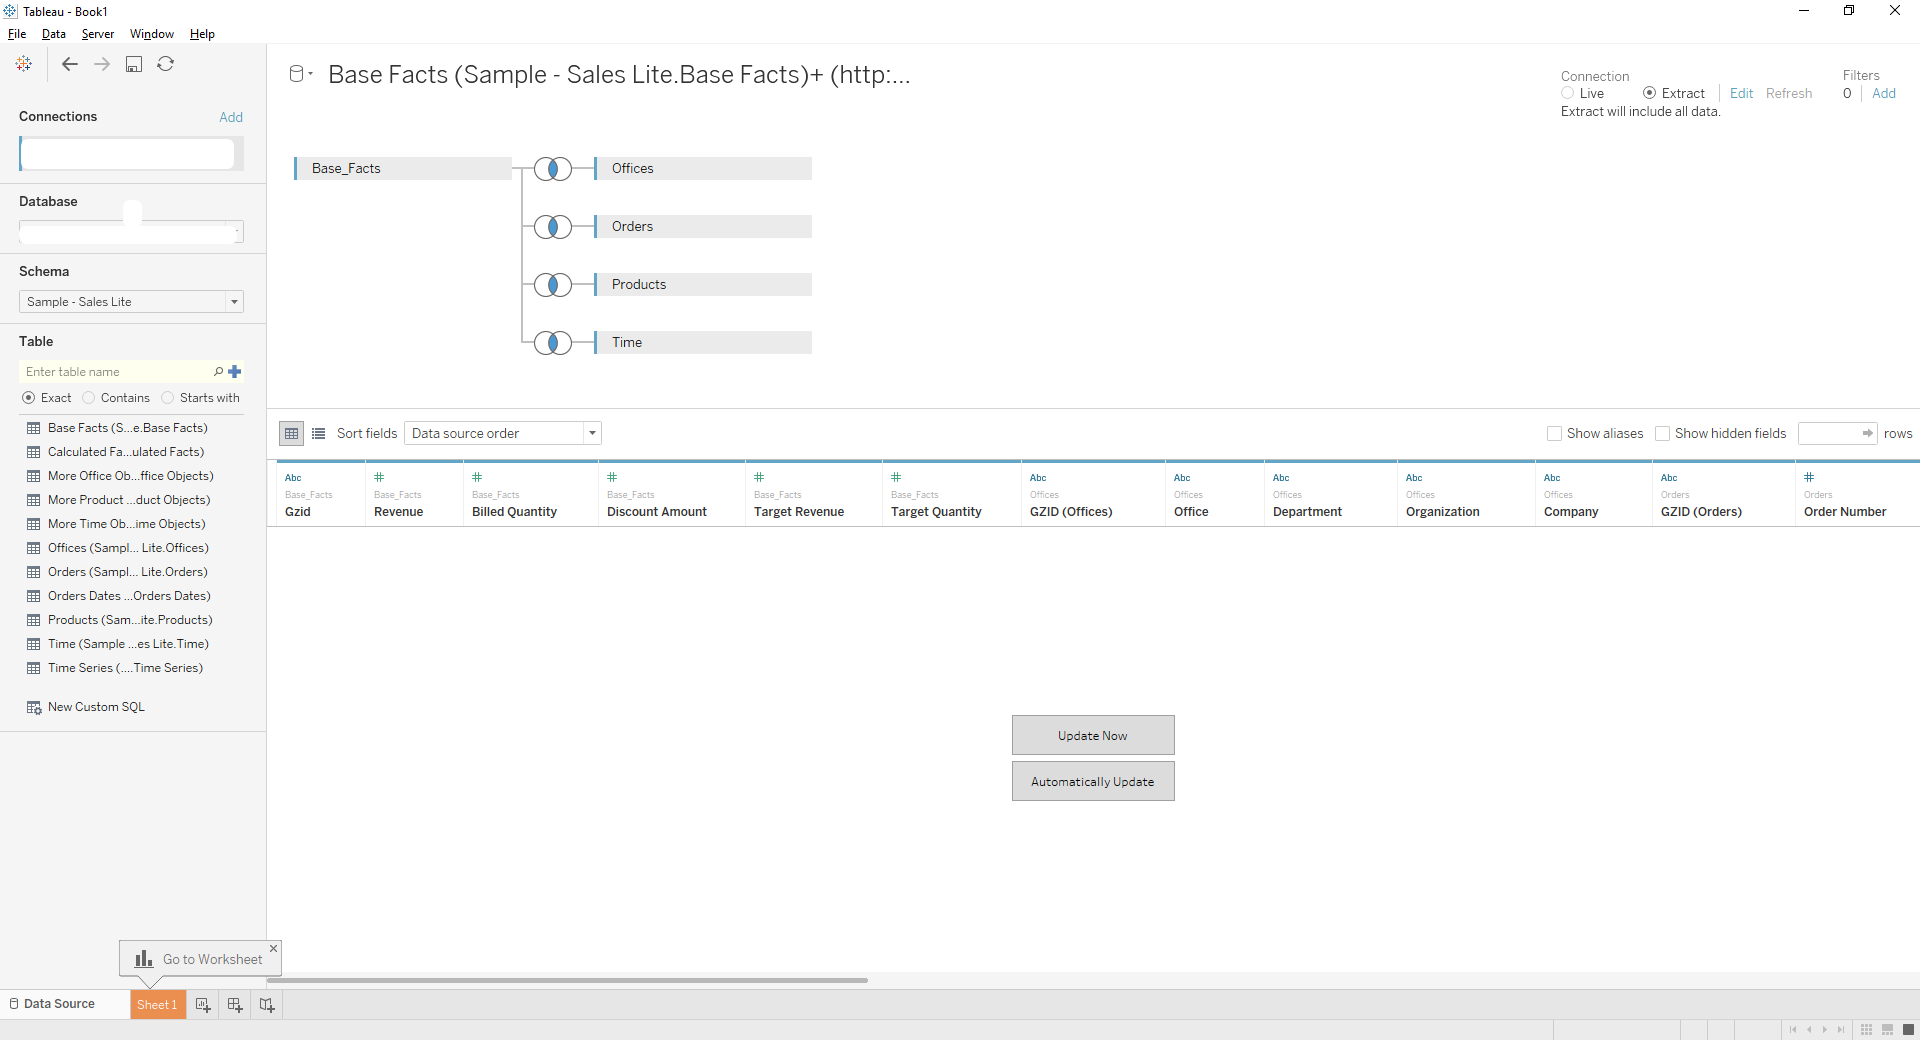Screen dimensions: 1920x1040
Task: Click the Update Now button
Action: (x=1093, y=735)
